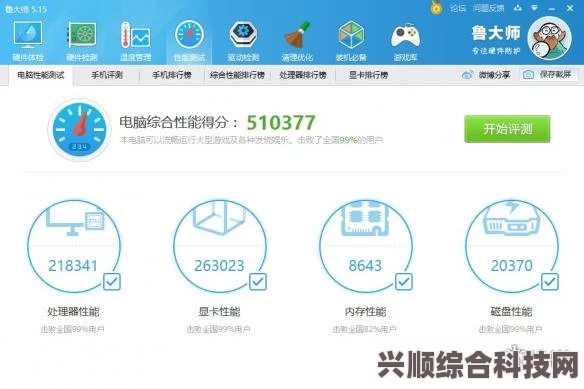Click the disk score 20370
This screenshot has width=584, height=389.
click(512, 266)
